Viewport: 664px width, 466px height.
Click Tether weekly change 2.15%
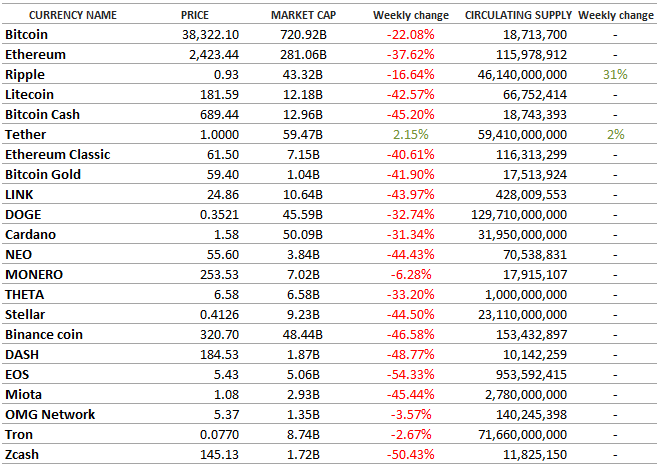coord(411,135)
